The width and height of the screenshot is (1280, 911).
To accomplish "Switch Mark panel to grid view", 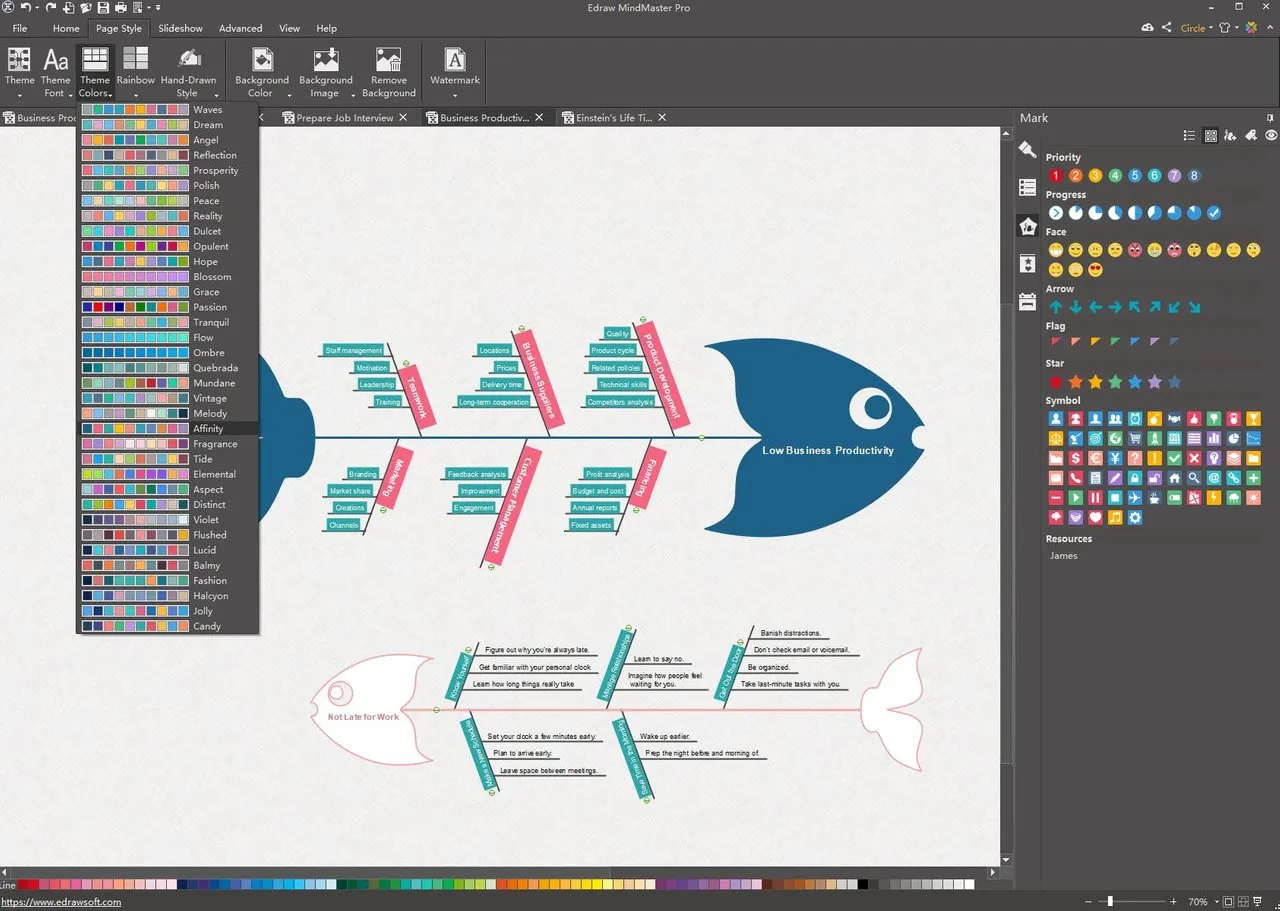I will [x=1210, y=136].
